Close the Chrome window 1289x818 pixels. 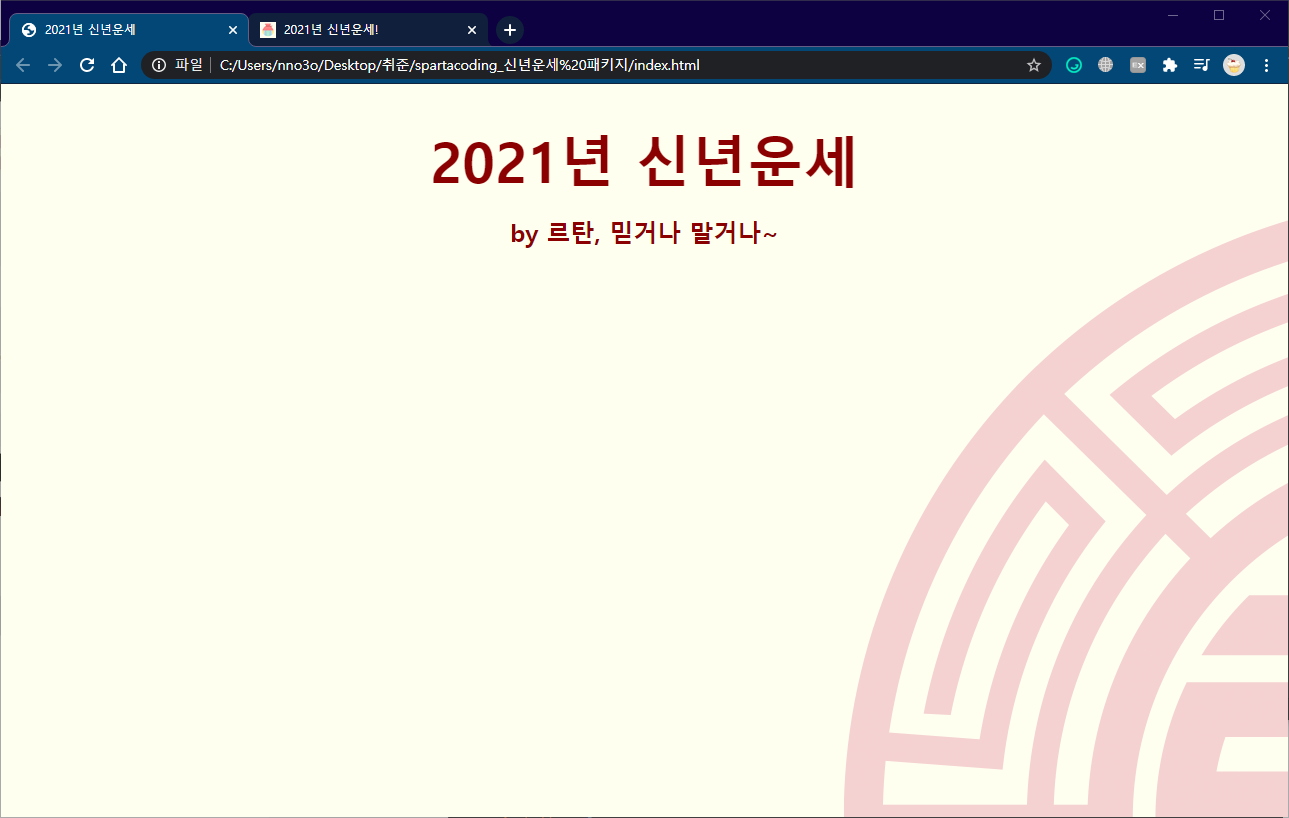click(1264, 14)
